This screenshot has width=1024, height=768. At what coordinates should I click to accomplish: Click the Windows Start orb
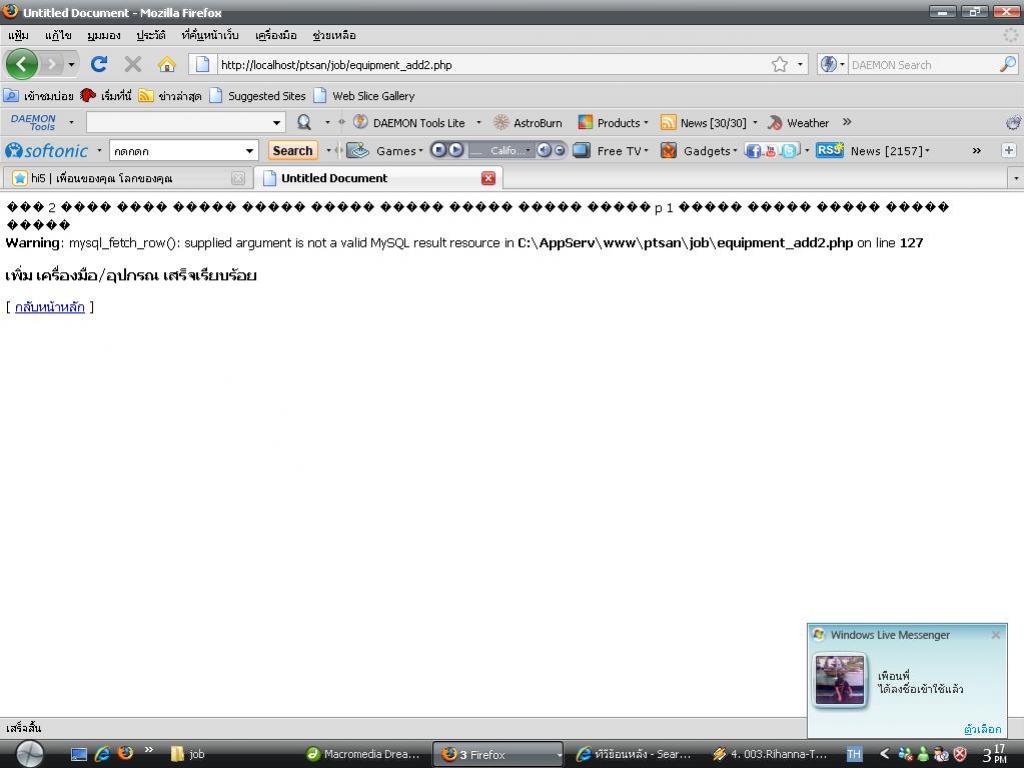(x=29, y=754)
